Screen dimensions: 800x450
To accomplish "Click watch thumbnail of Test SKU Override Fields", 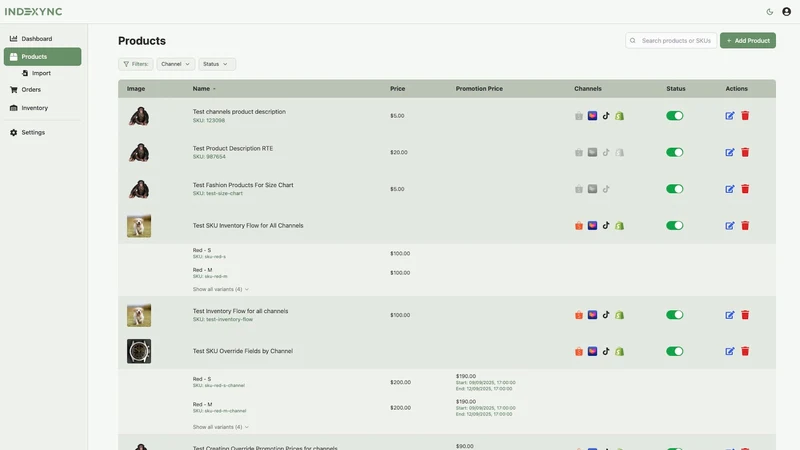I will pos(139,351).
